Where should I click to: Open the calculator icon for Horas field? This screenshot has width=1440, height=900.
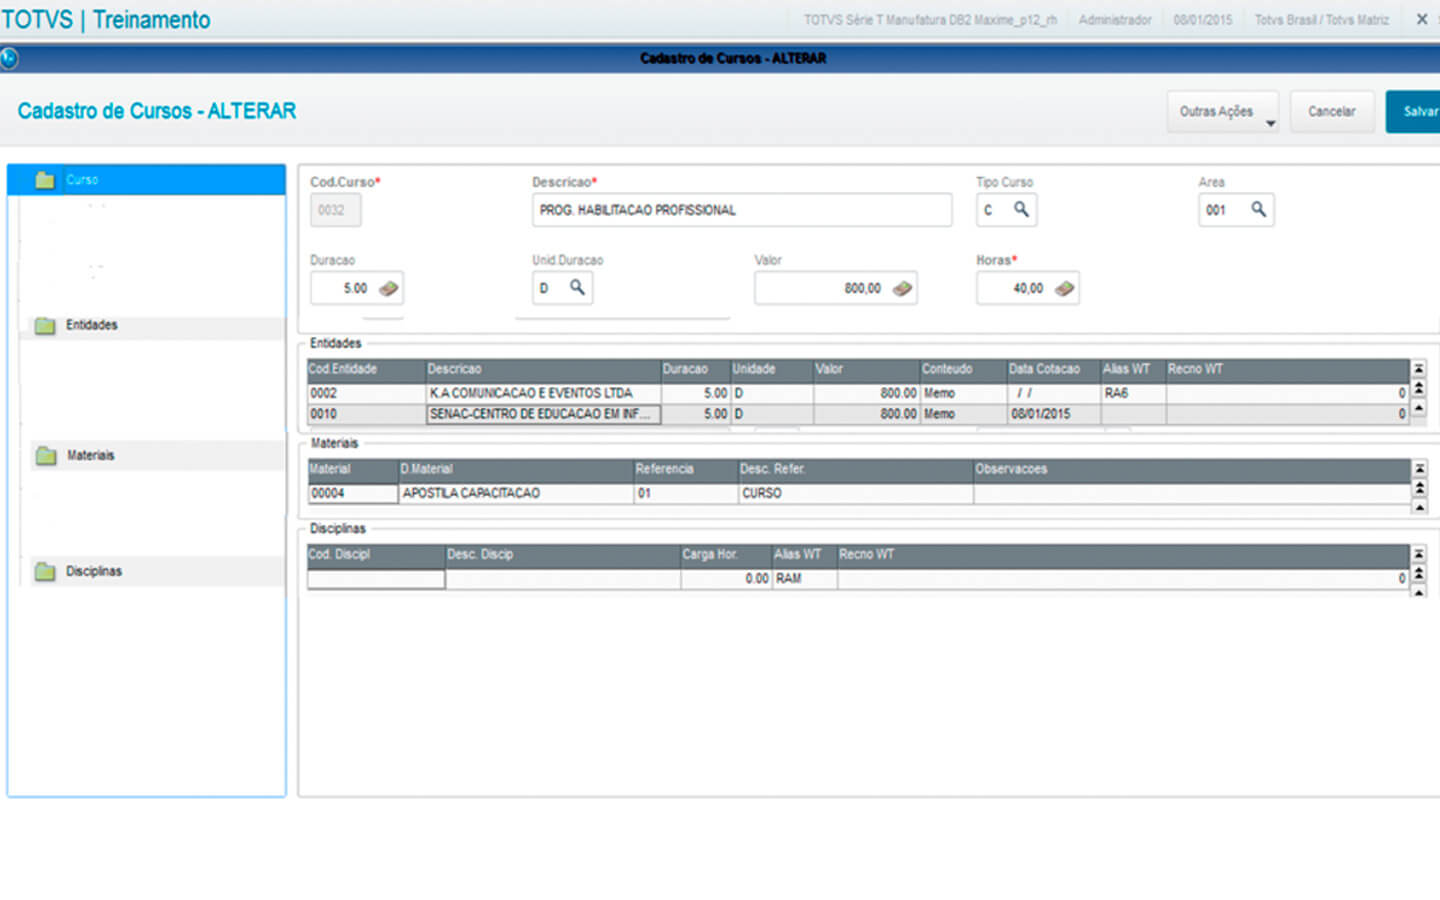(1064, 288)
